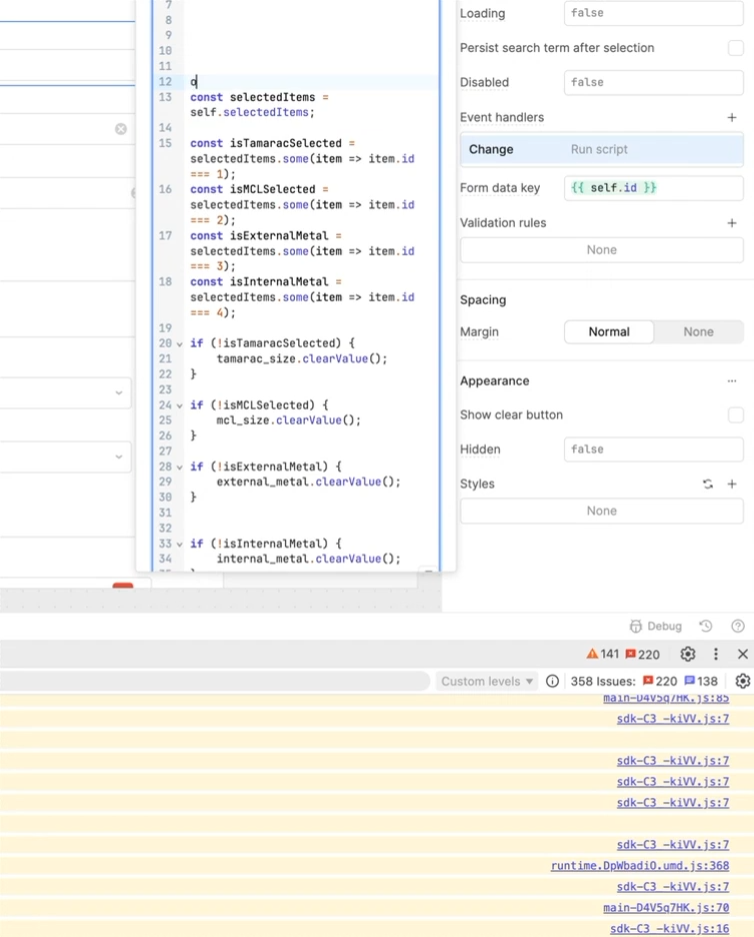Click 'tamarac_size.clearValue();' code line
The image size is (754, 937).
click(x=302, y=359)
